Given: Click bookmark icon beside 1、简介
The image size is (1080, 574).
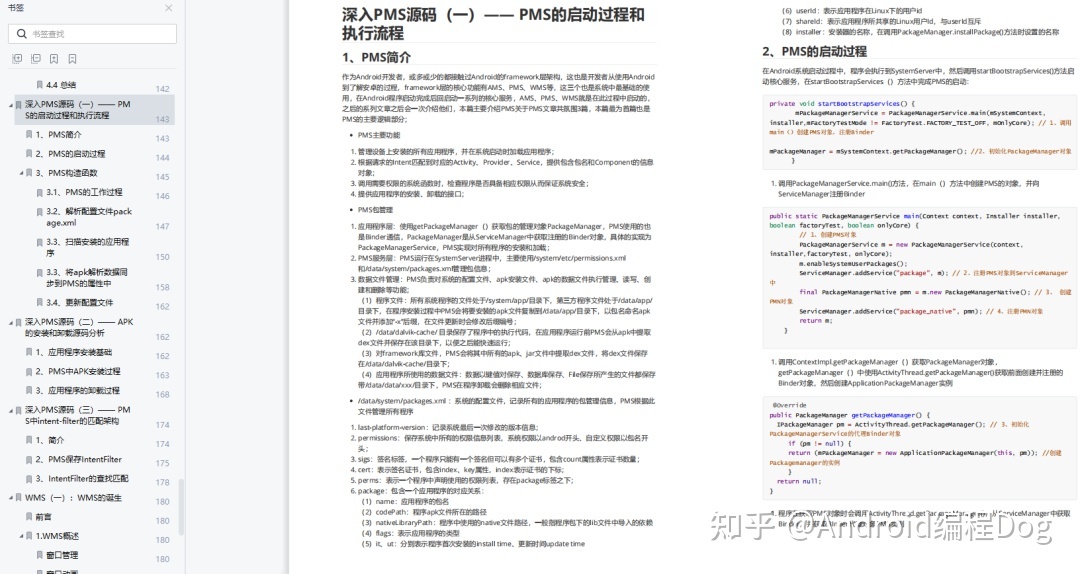Looking at the screenshot, I should pos(29,440).
